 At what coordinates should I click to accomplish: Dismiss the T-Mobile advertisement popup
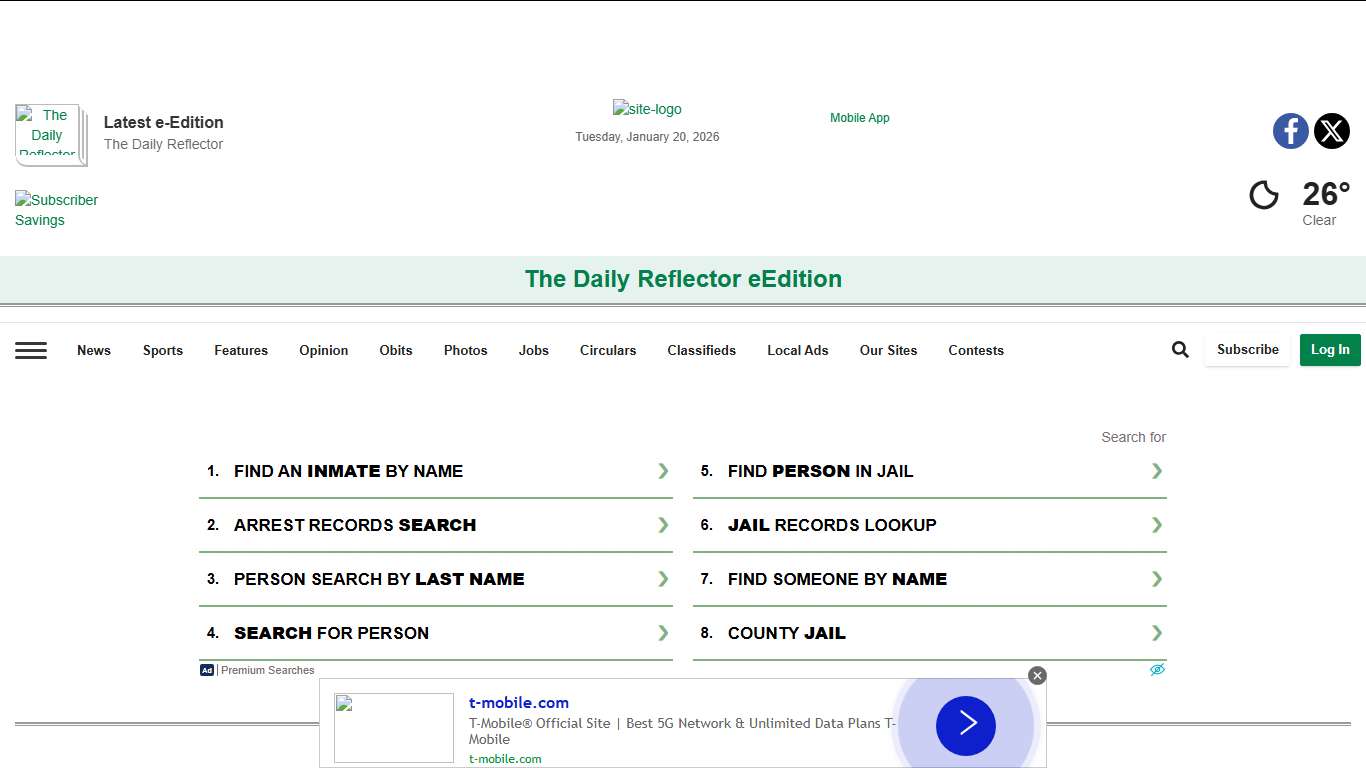pos(1037,675)
